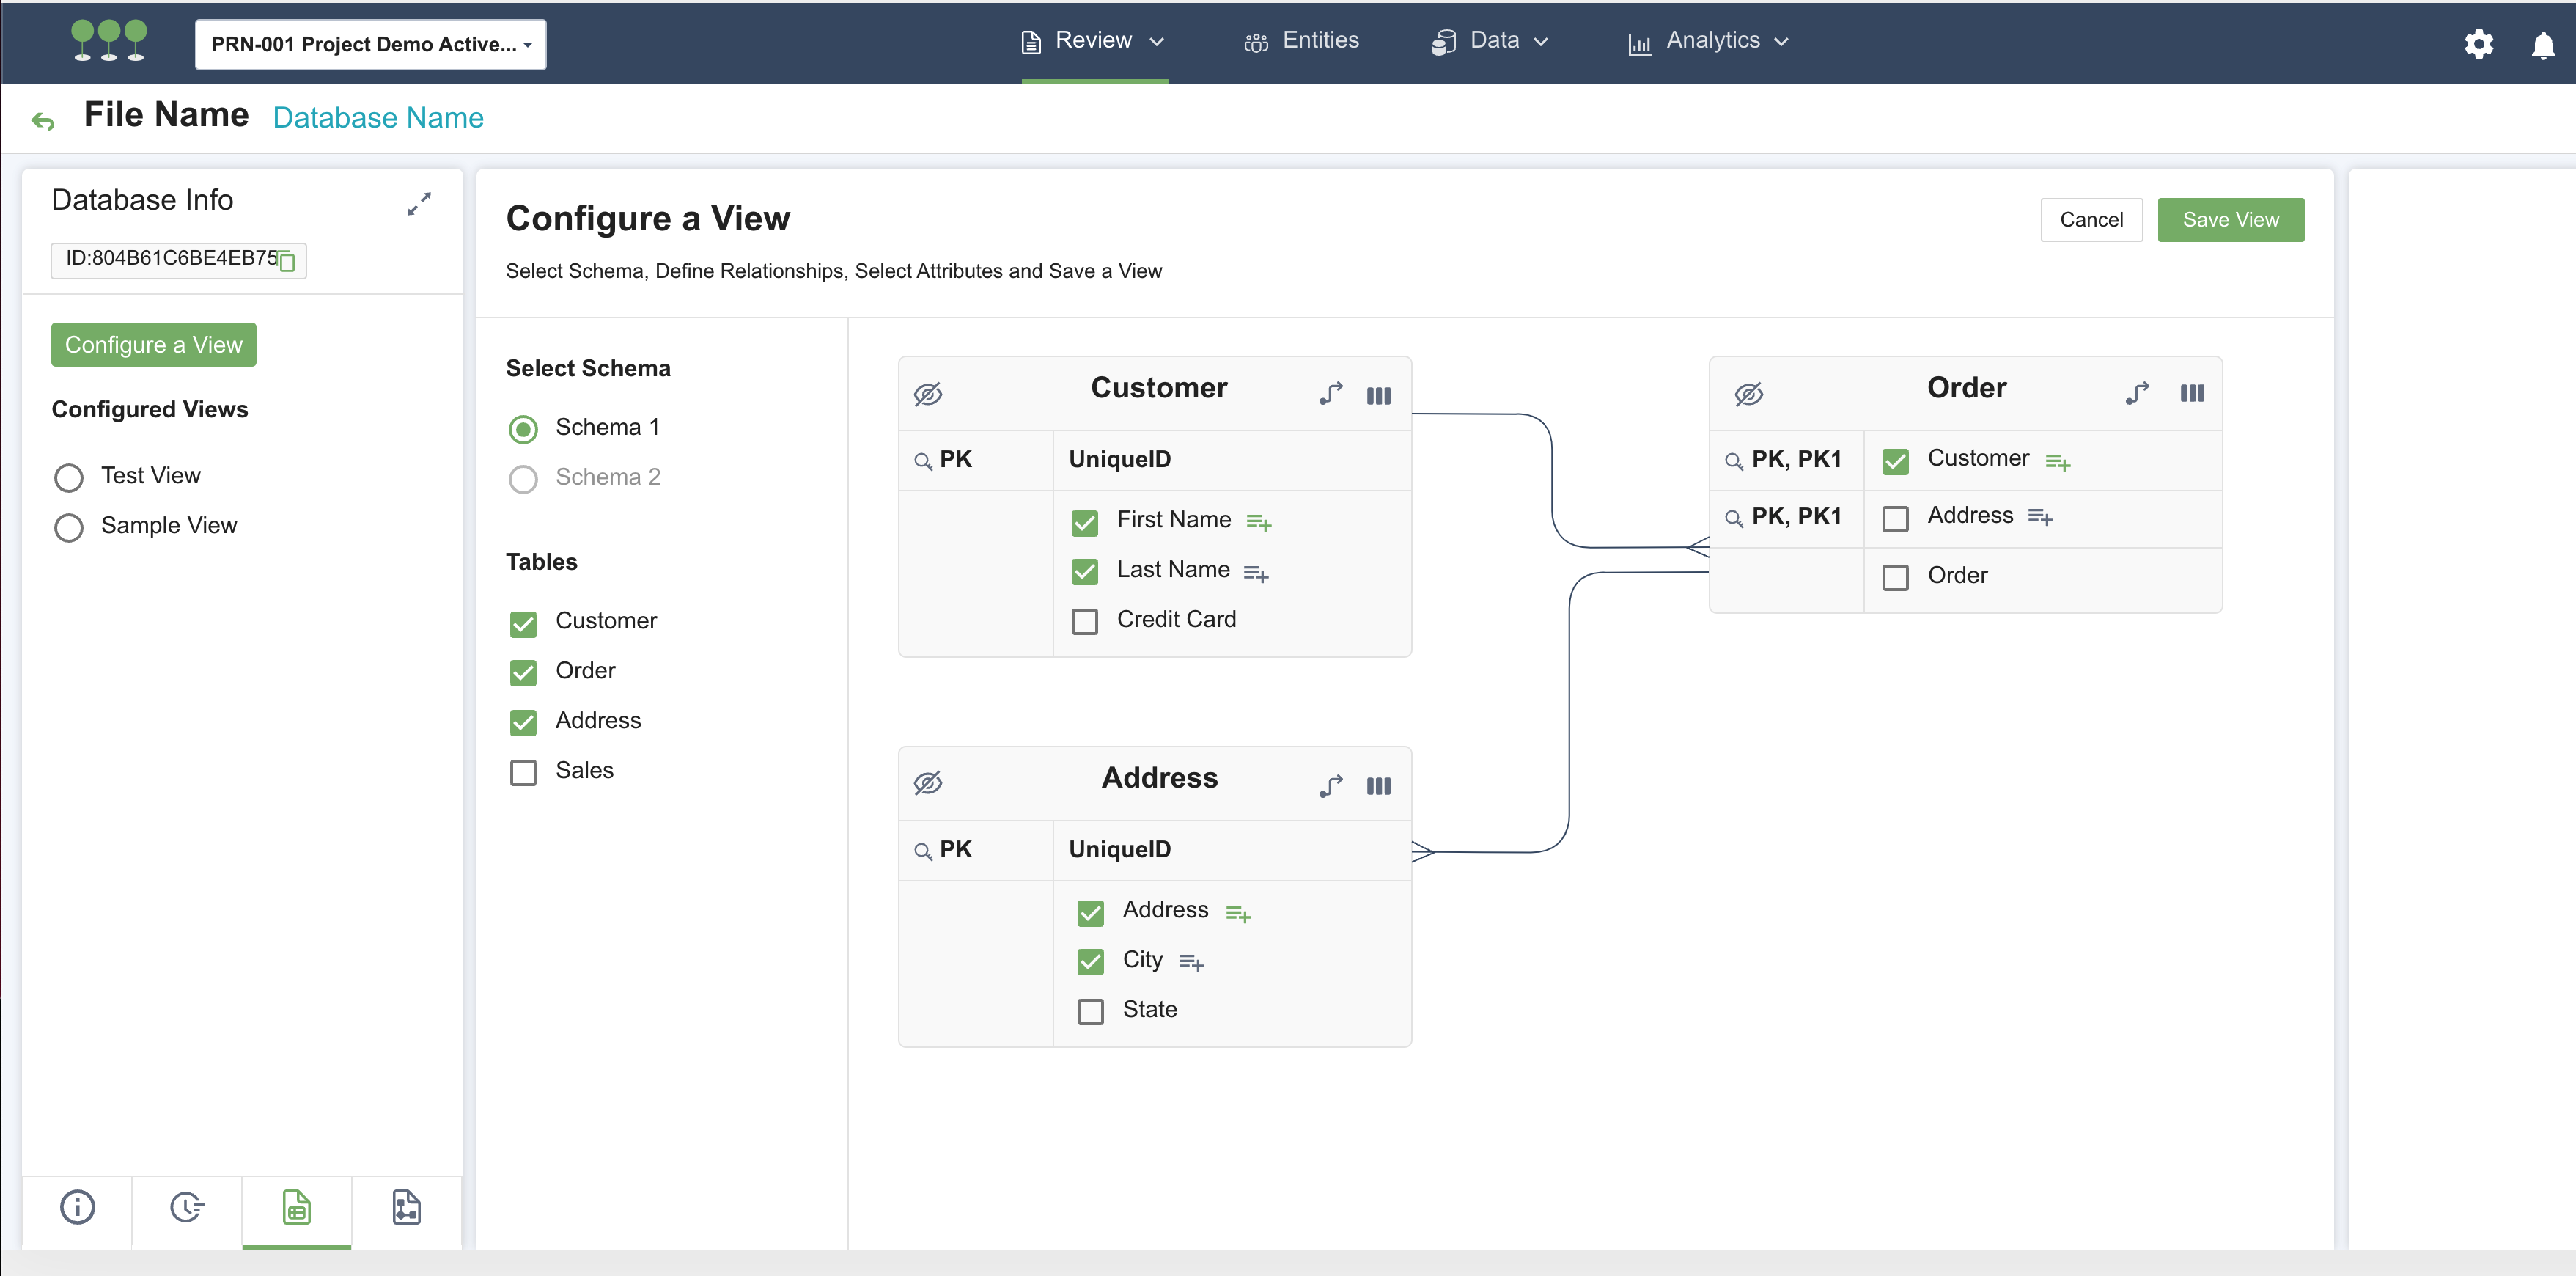Select the green view file icon

tap(296, 1208)
